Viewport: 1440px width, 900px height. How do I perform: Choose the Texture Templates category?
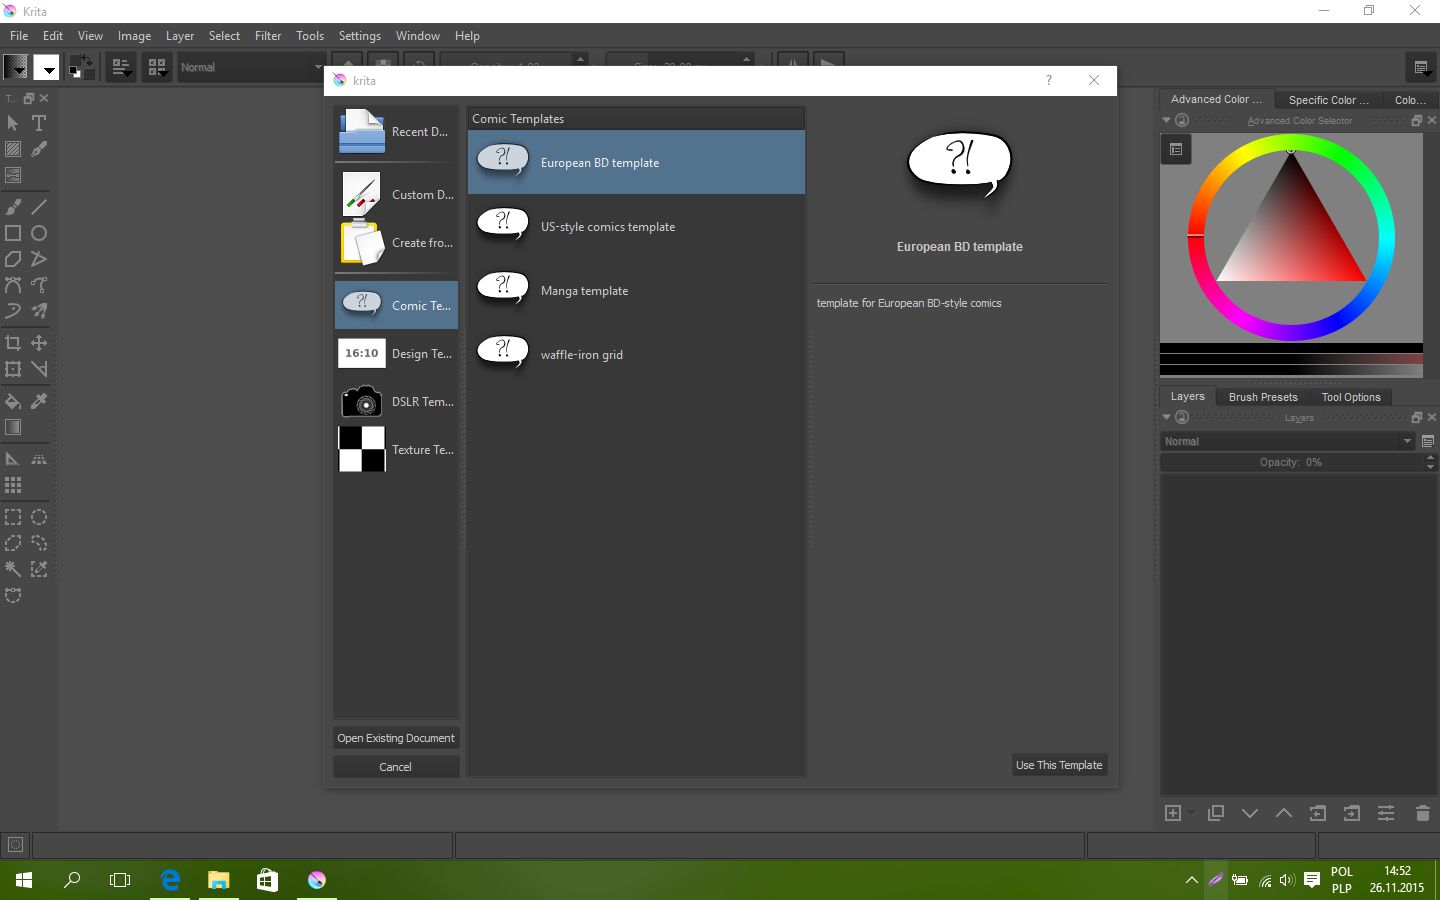[397, 449]
